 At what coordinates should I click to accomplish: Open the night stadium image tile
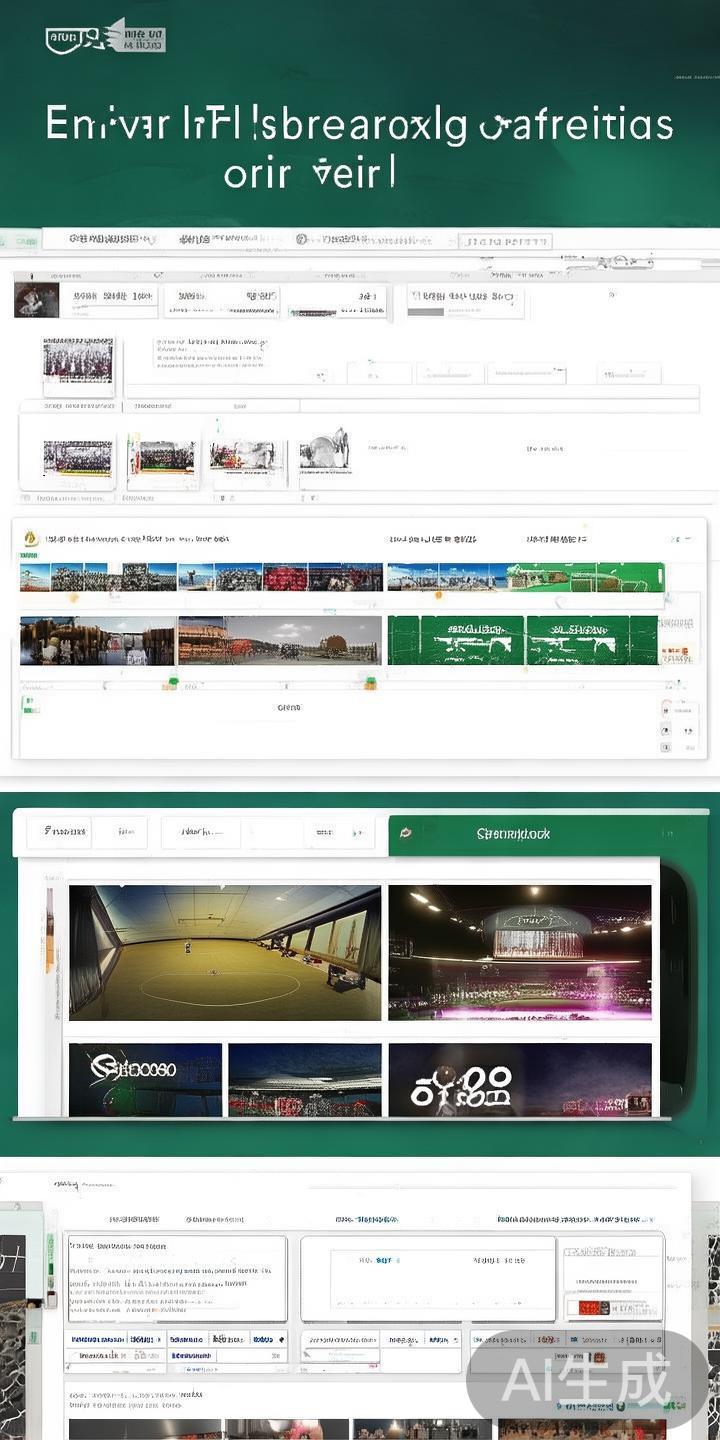click(304, 1079)
